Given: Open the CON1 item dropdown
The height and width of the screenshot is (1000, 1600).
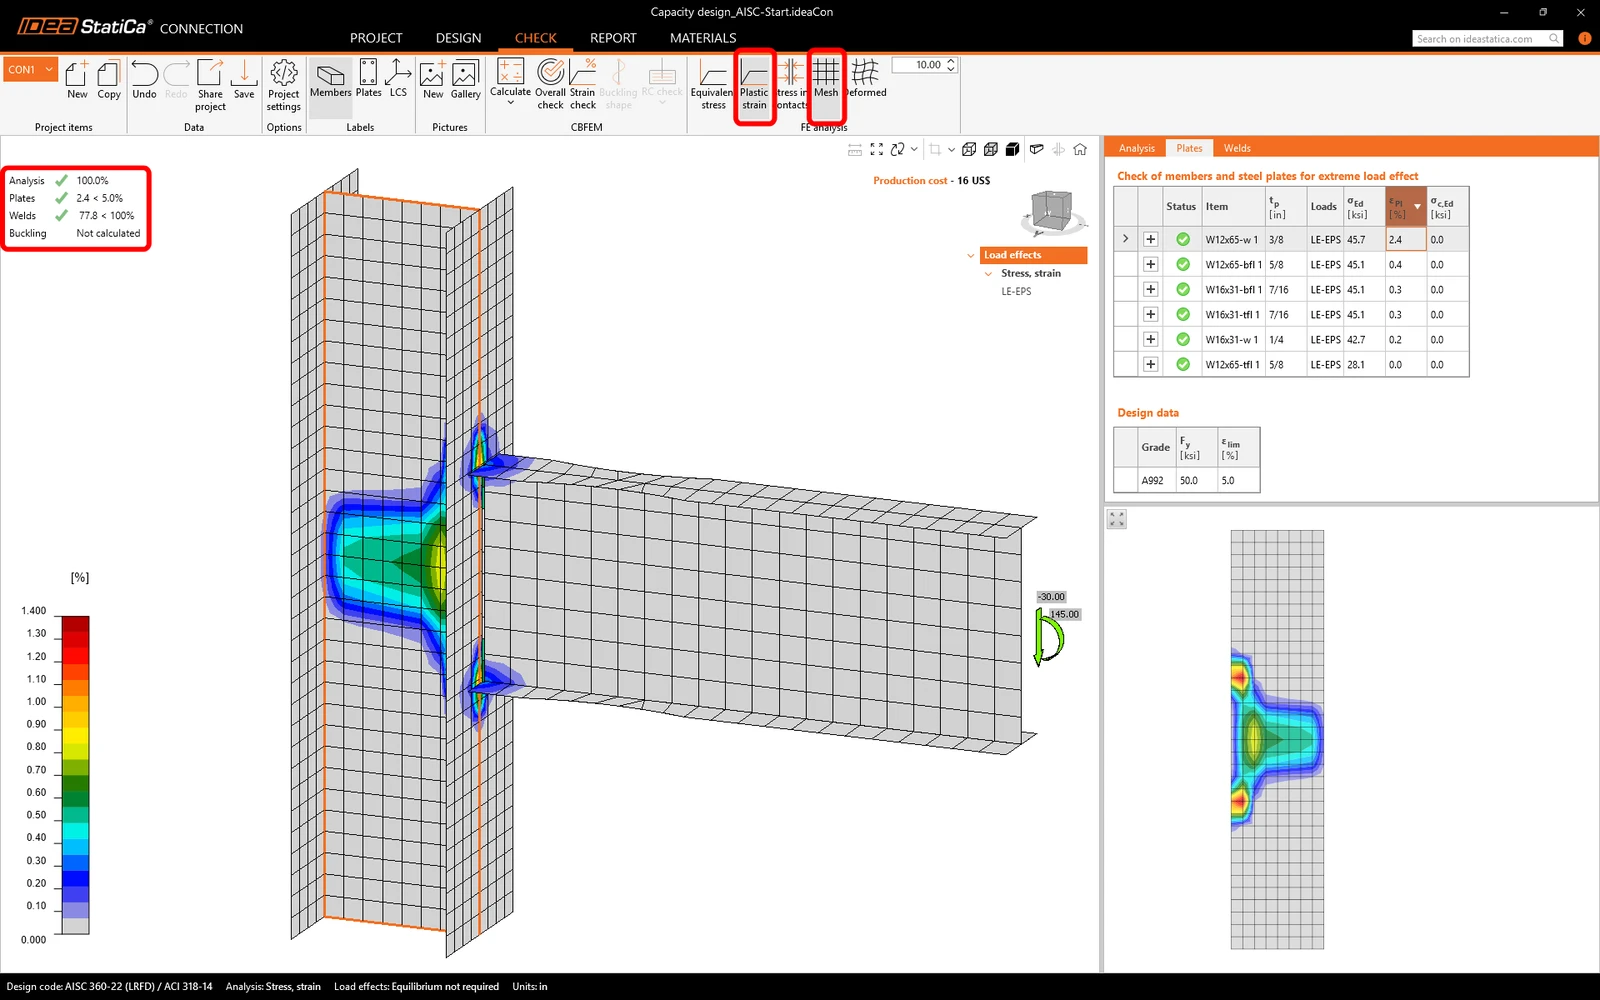Looking at the screenshot, I should click(49, 69).
